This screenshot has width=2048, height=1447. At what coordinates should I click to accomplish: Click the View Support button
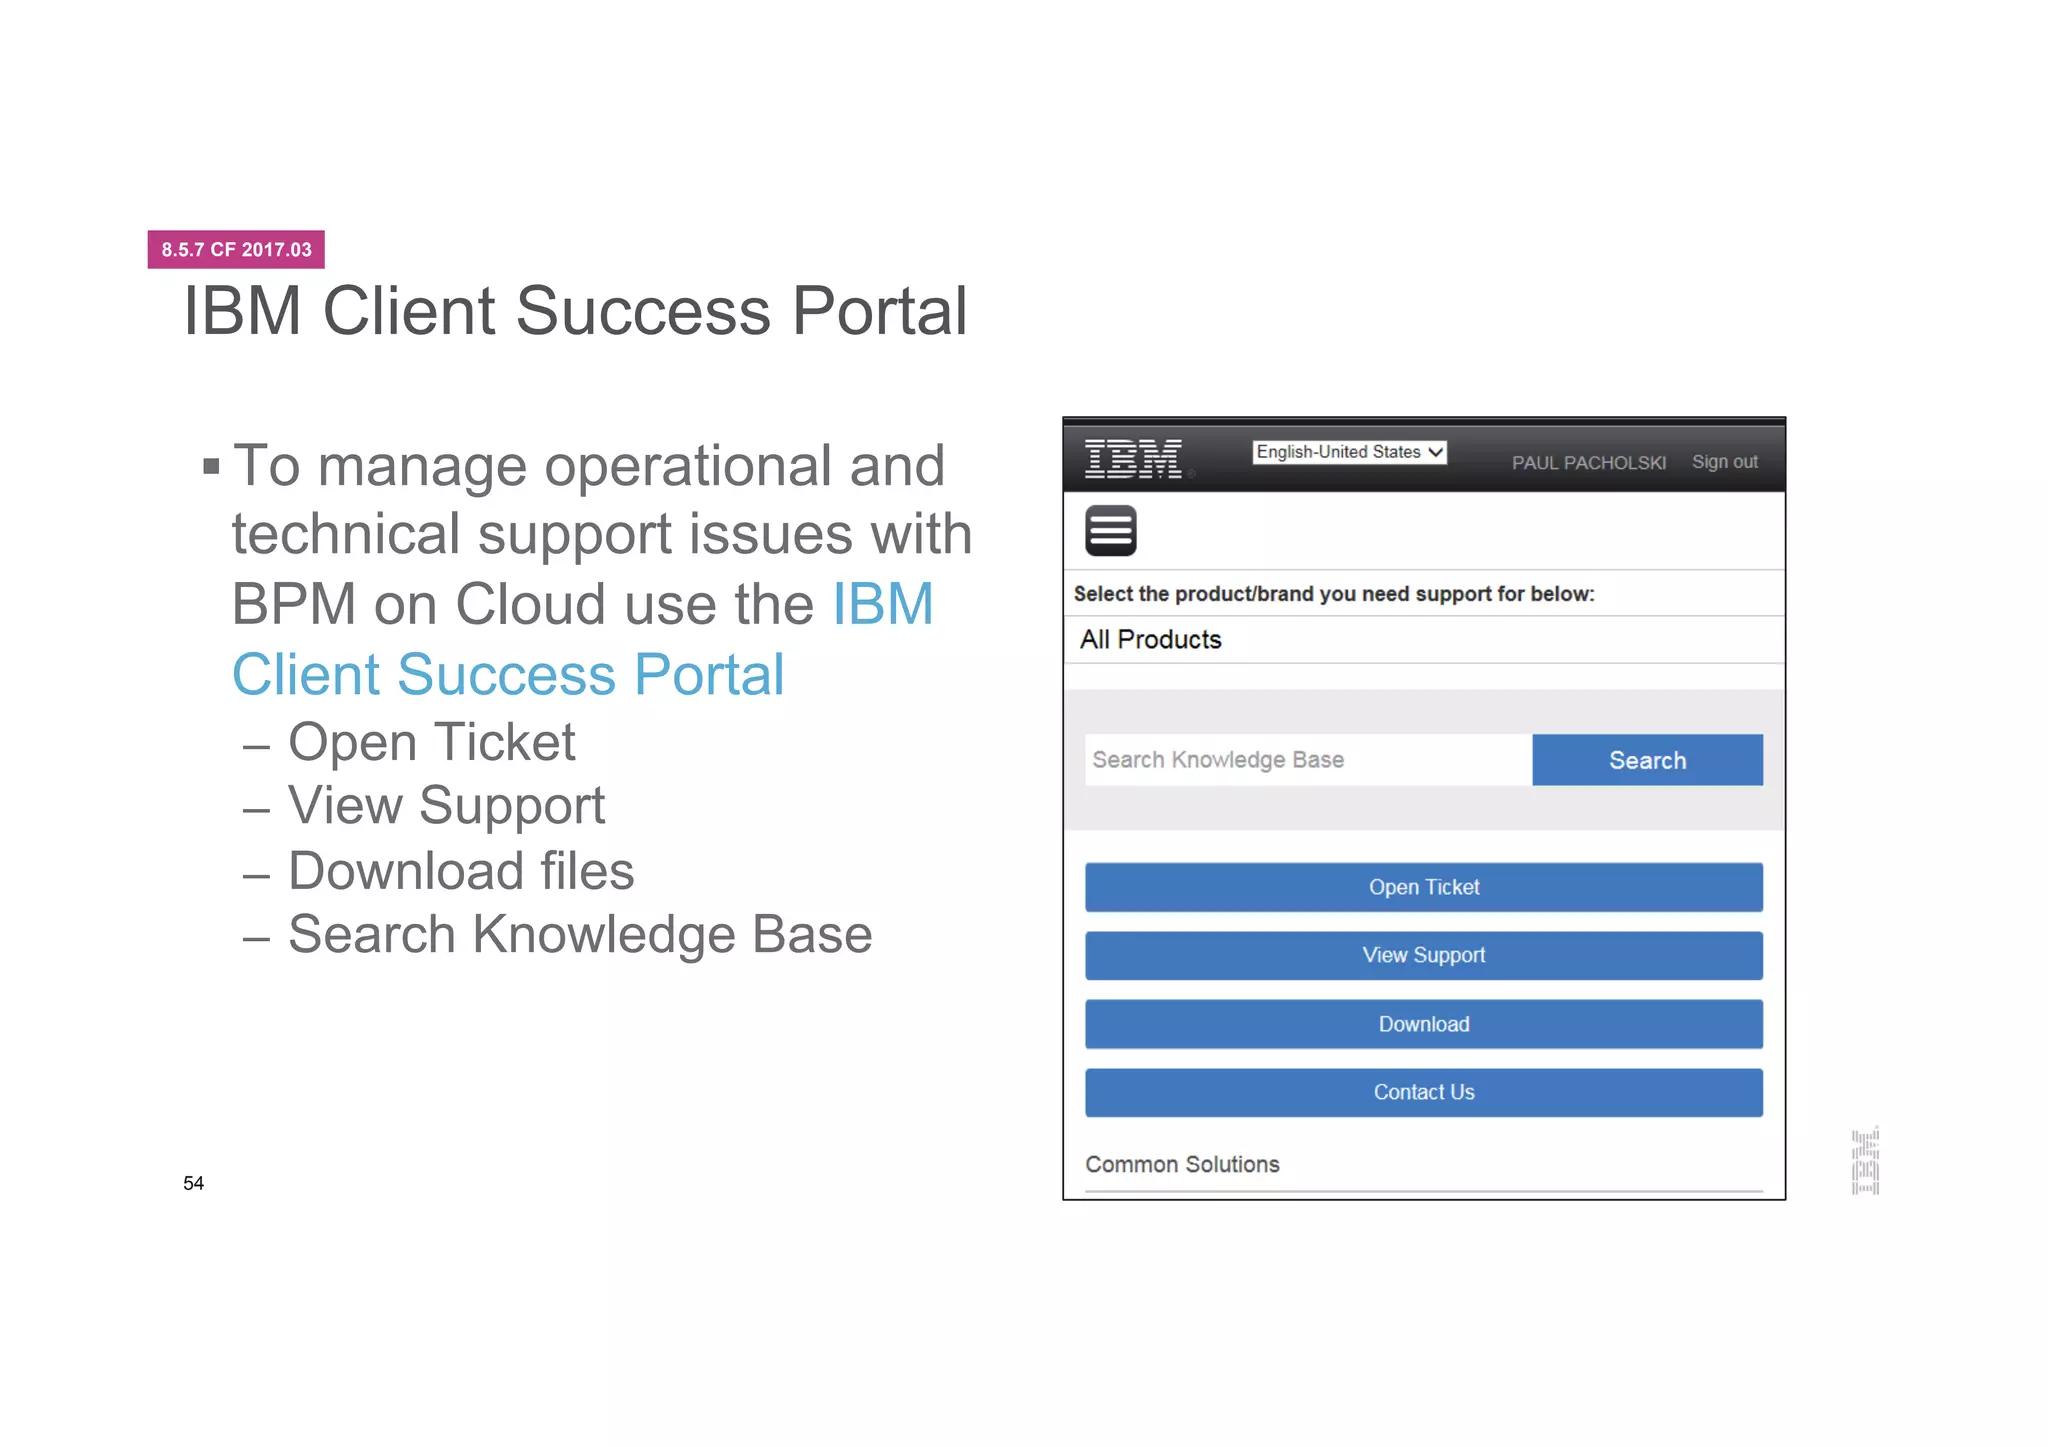pyautogui.click(x=1424, y=955)
